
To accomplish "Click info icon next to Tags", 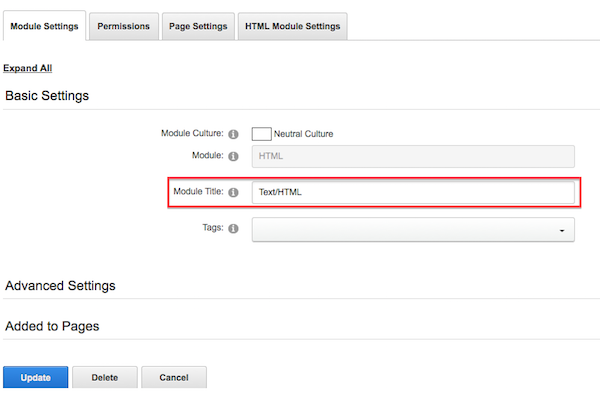I will click(x=233, y=229).
